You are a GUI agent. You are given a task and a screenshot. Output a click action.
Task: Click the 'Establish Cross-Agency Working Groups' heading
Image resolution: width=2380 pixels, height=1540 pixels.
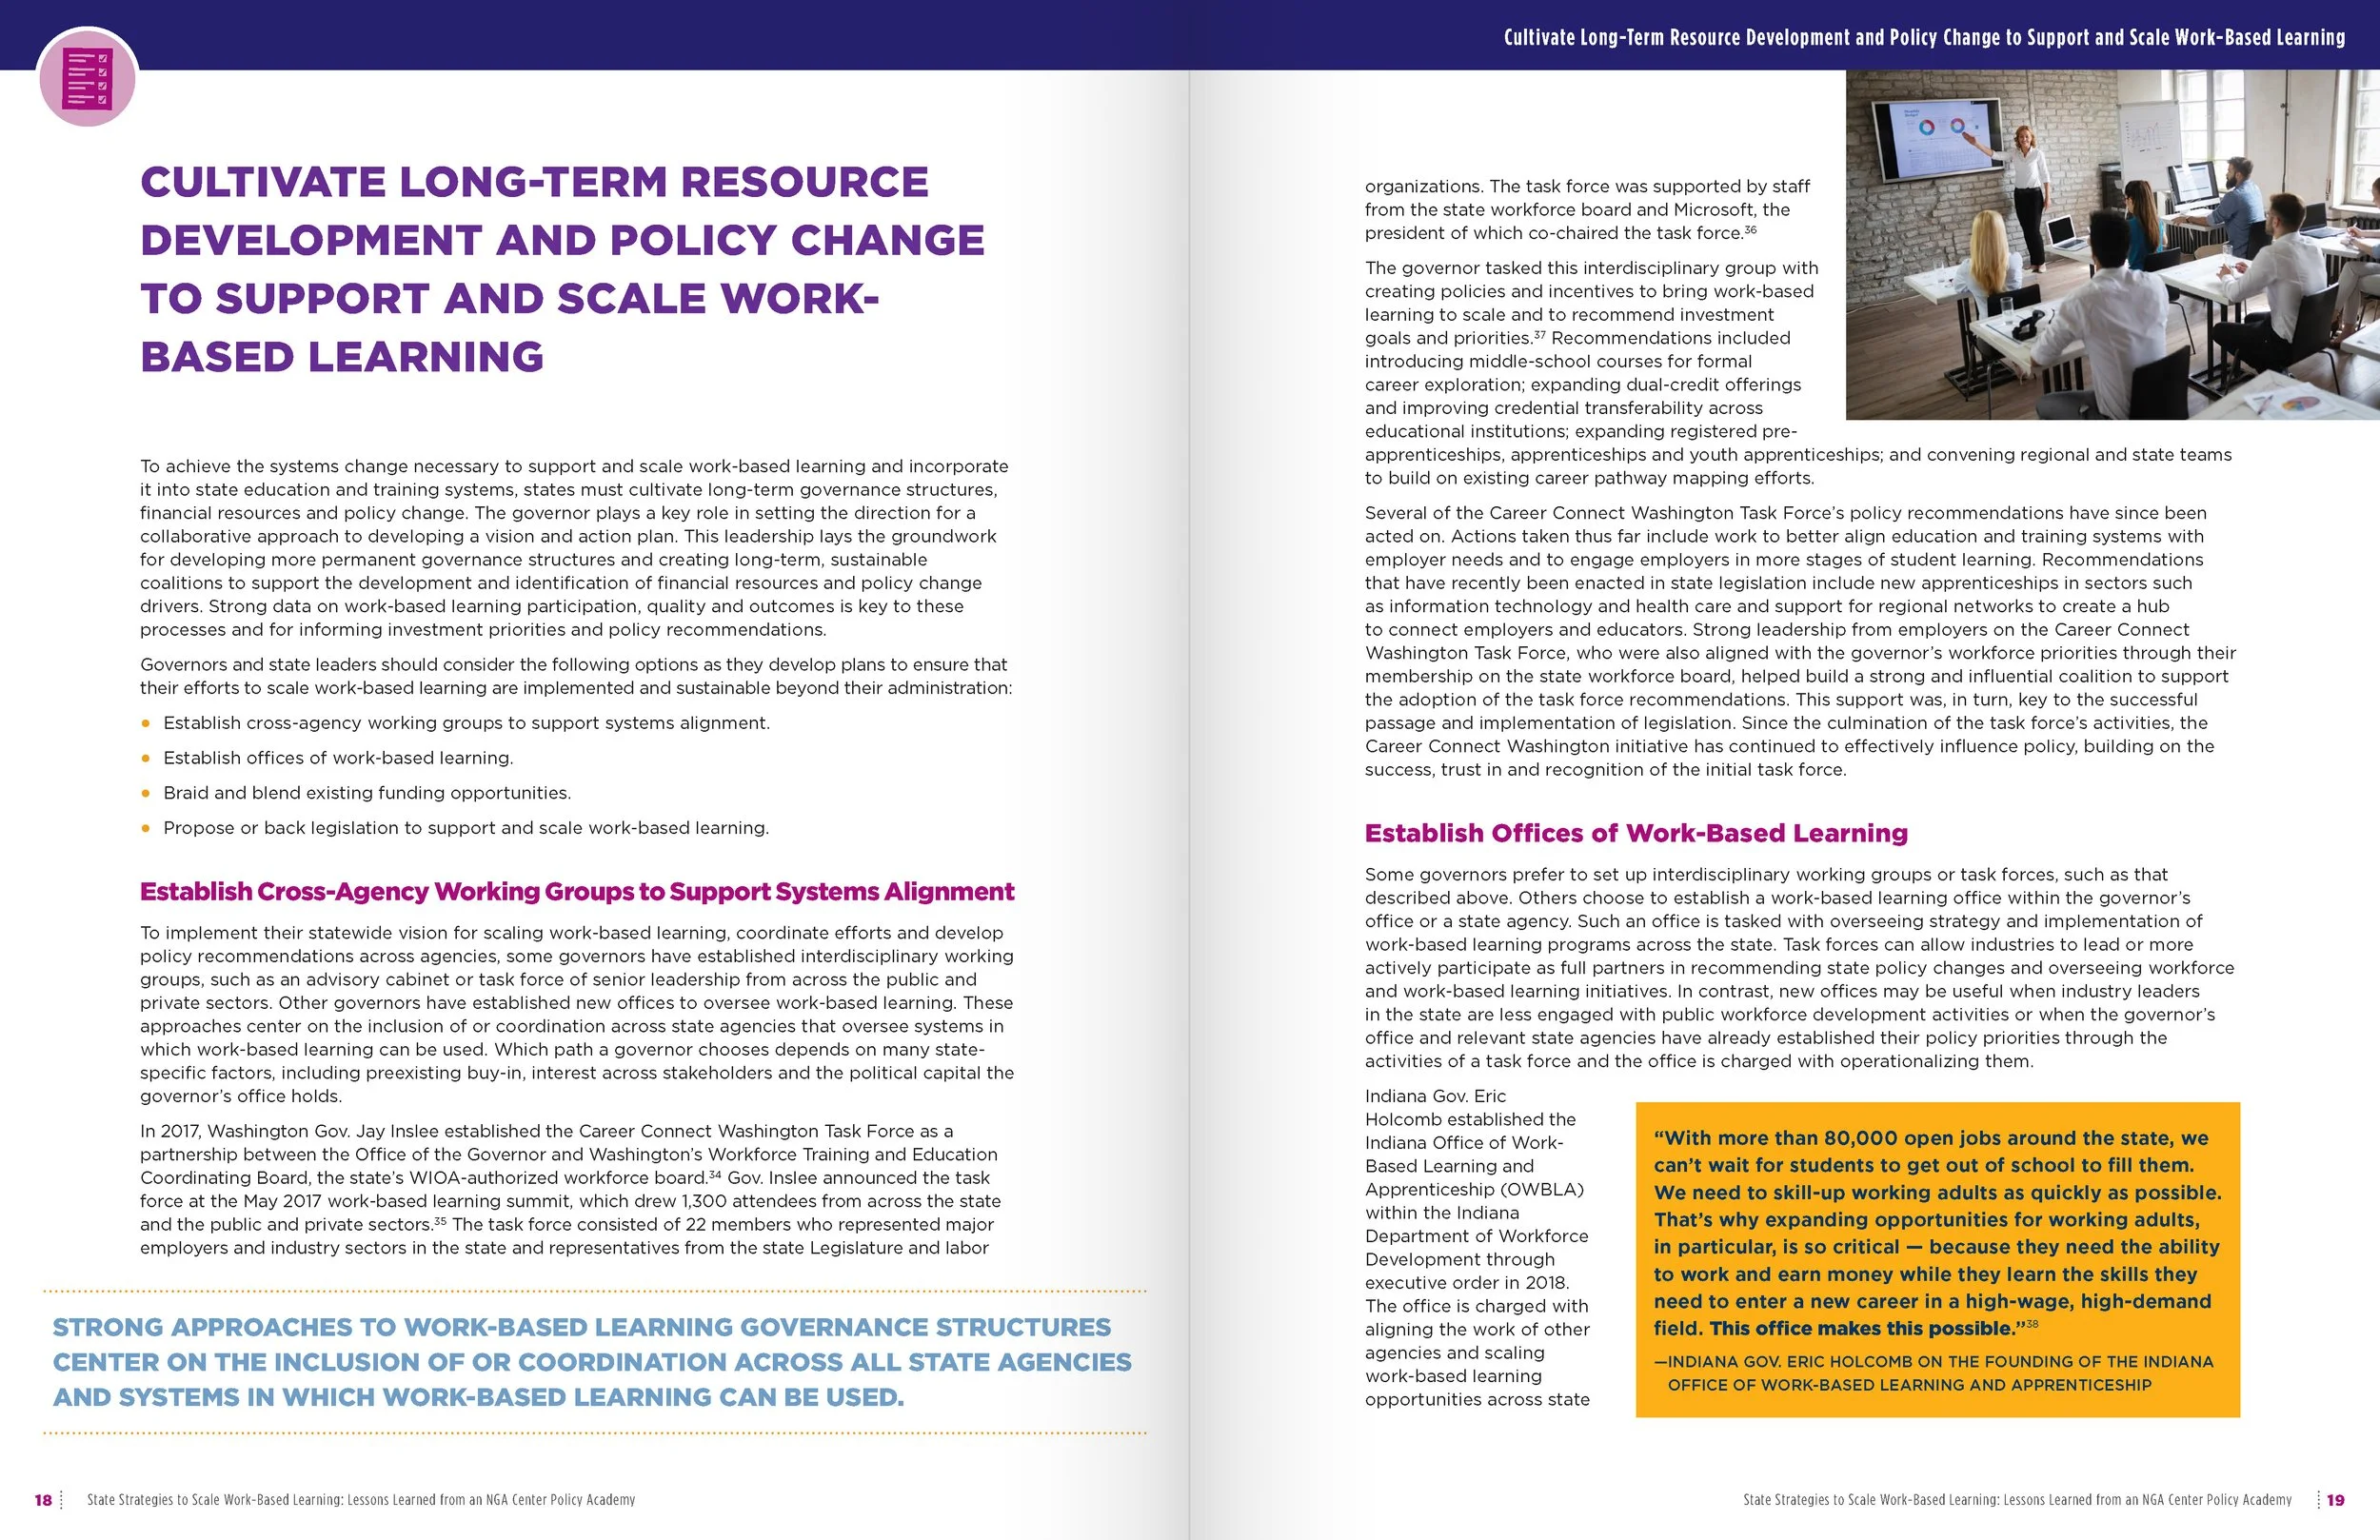pos(577,891)
